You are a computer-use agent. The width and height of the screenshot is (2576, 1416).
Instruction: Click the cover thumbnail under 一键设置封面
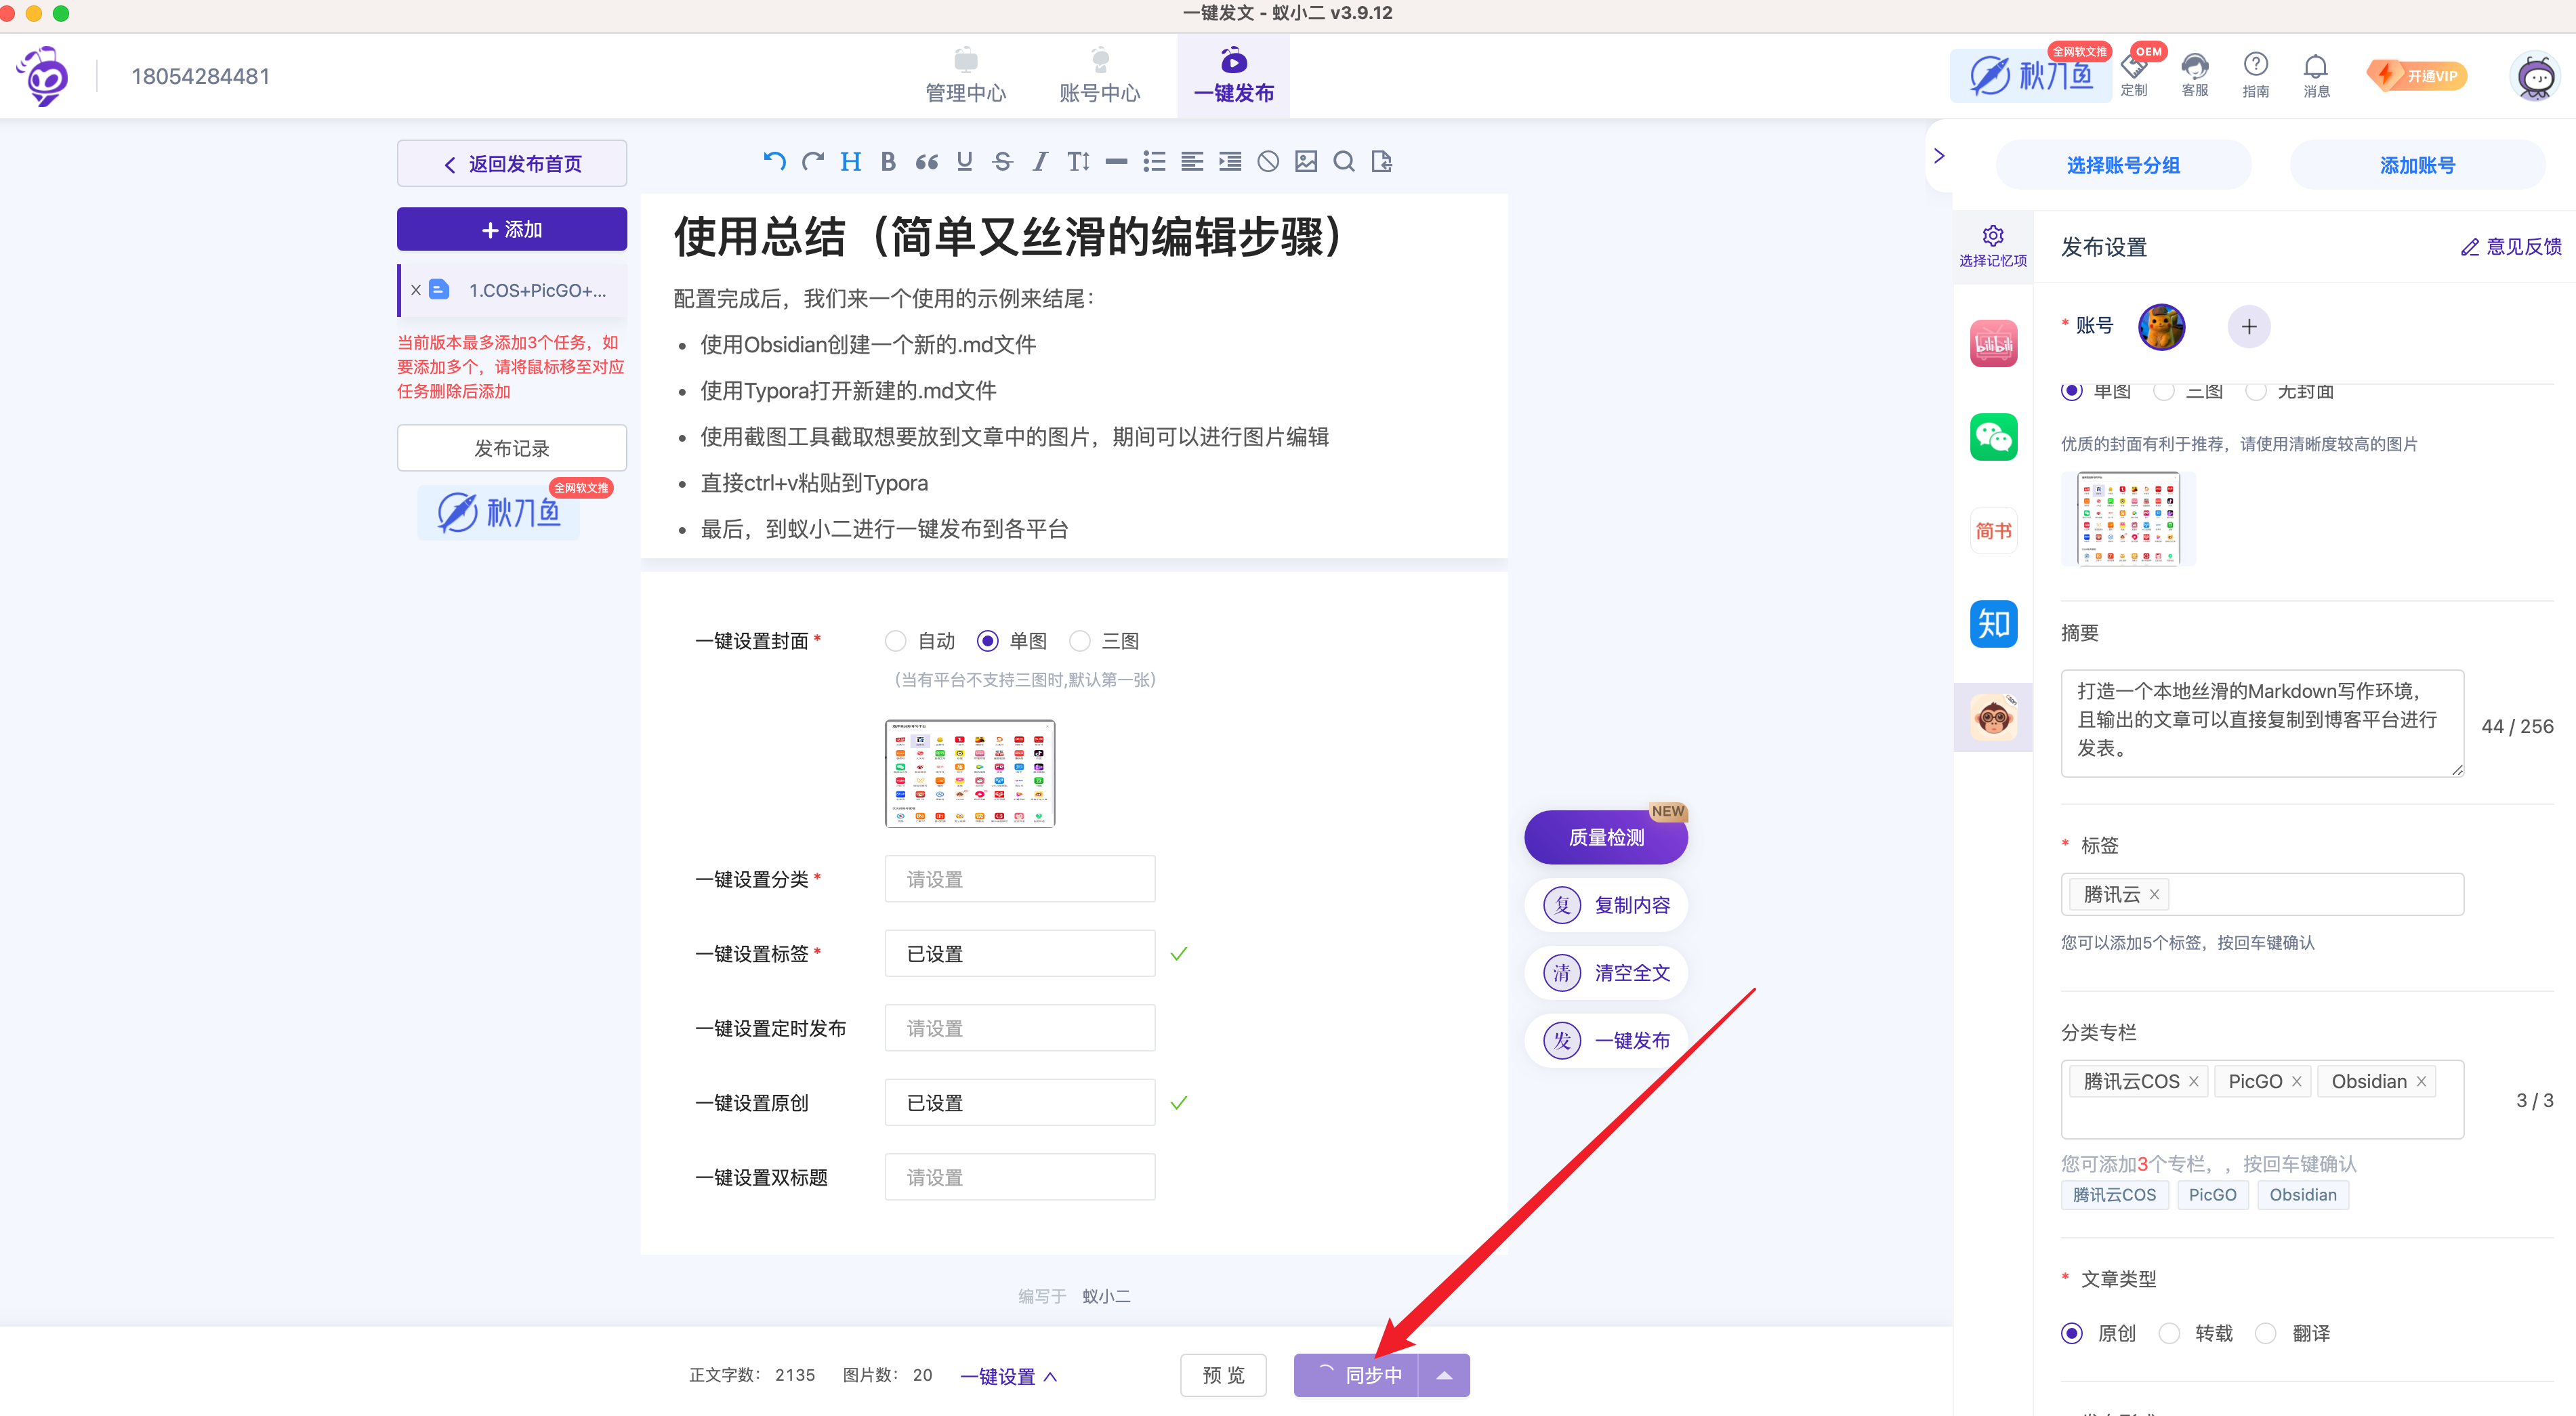coord(969,773)
